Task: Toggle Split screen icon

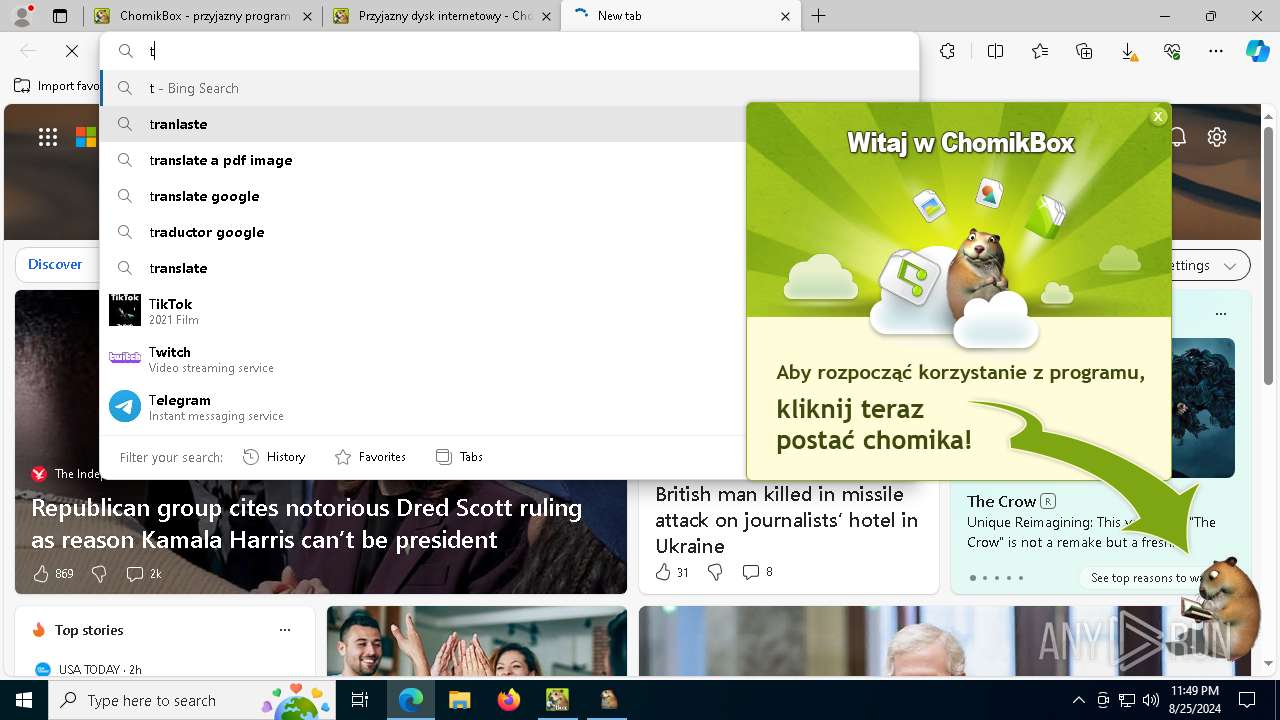Action: coord(995,51)
